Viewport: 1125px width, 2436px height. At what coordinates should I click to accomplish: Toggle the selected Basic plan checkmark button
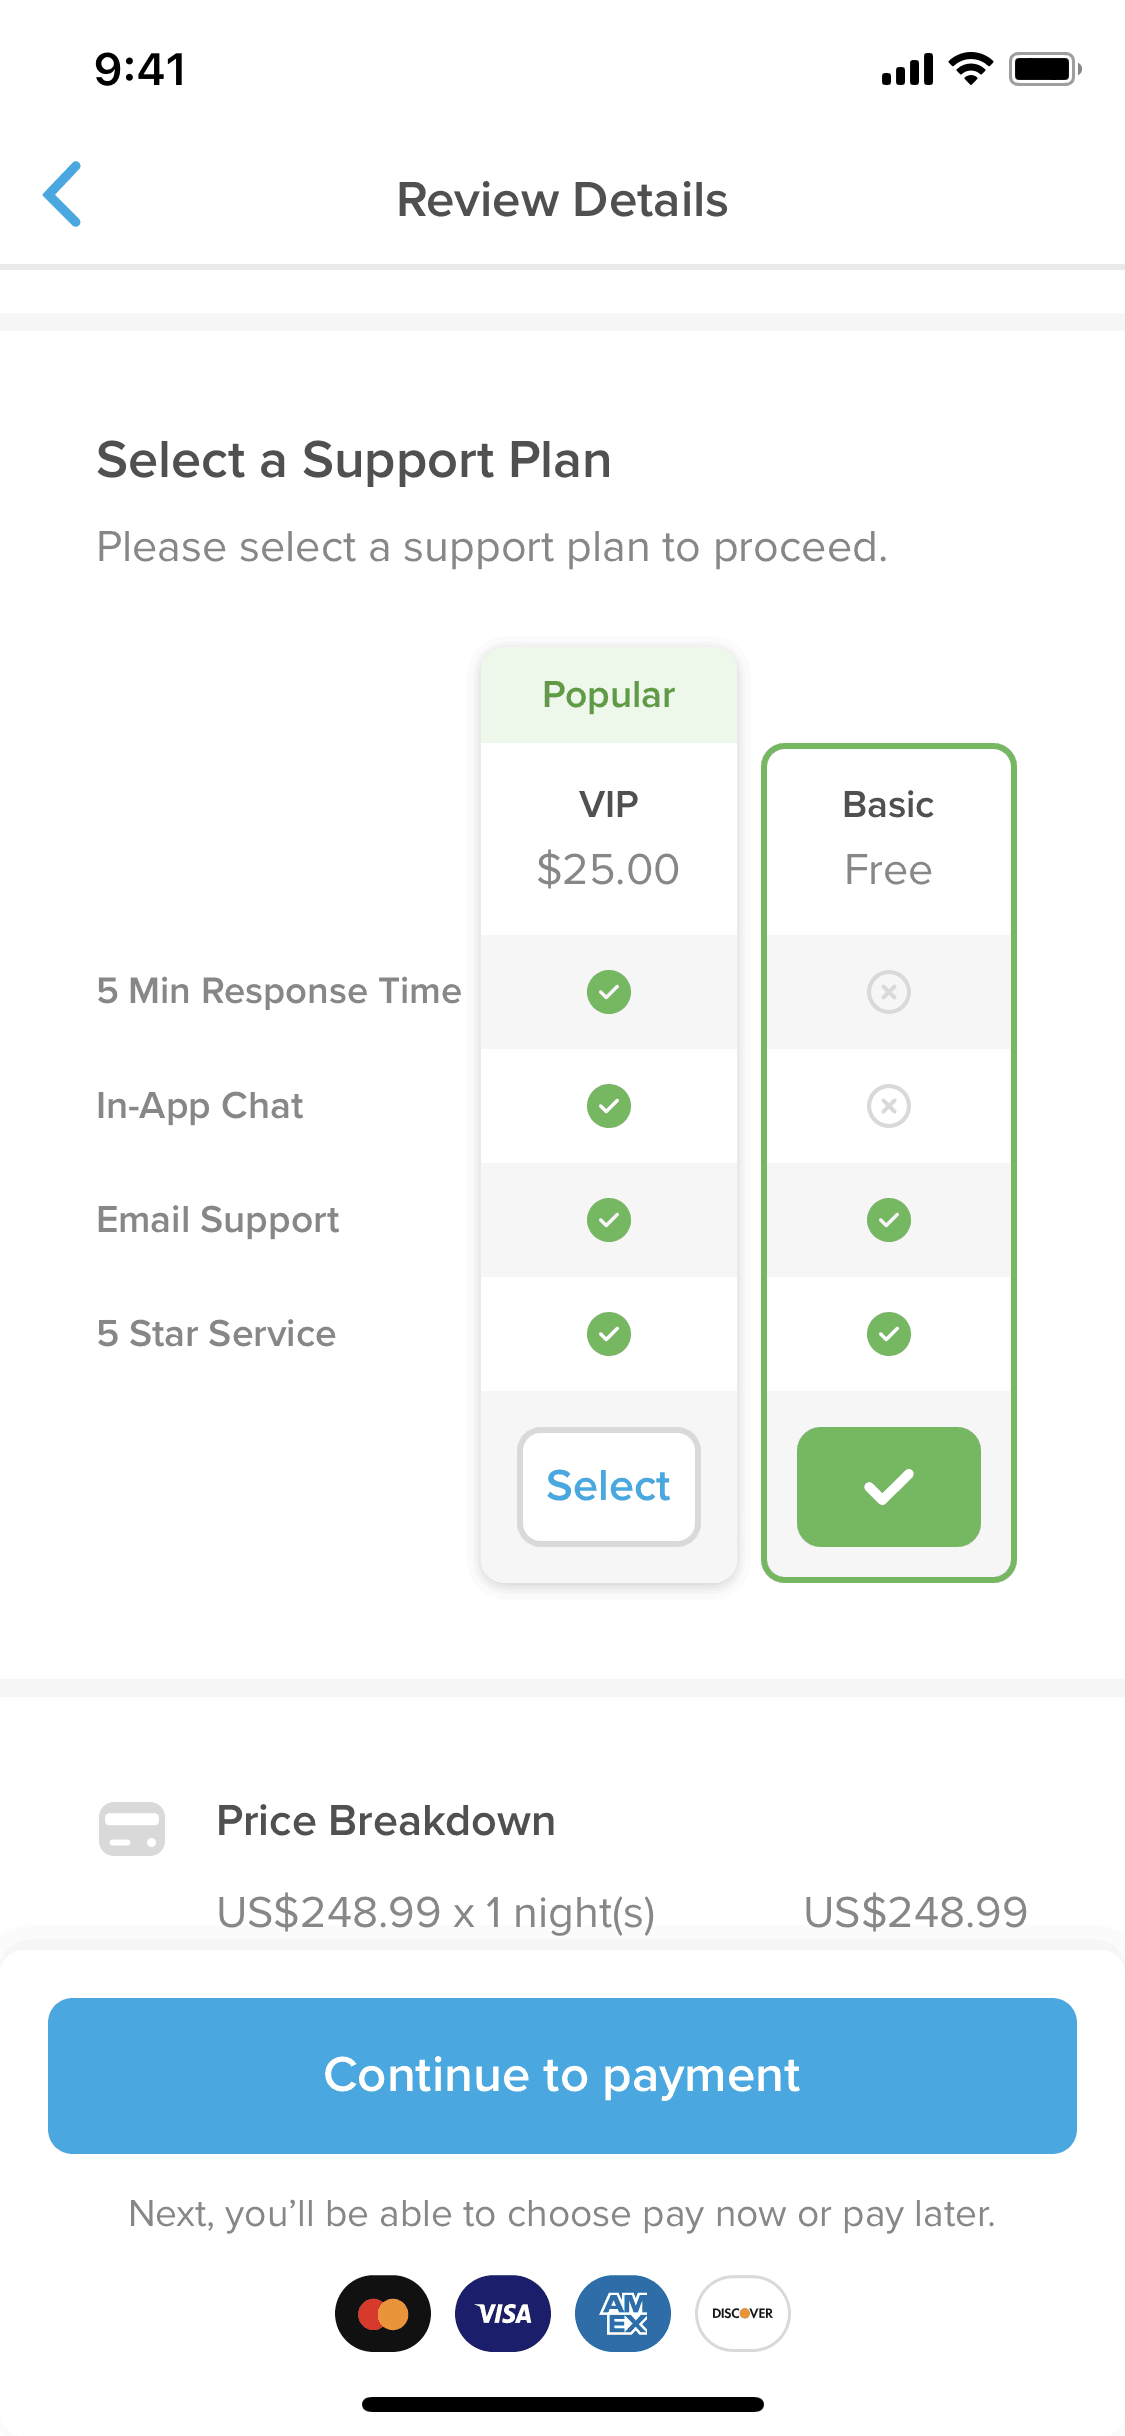click(x=889, y=1487)
